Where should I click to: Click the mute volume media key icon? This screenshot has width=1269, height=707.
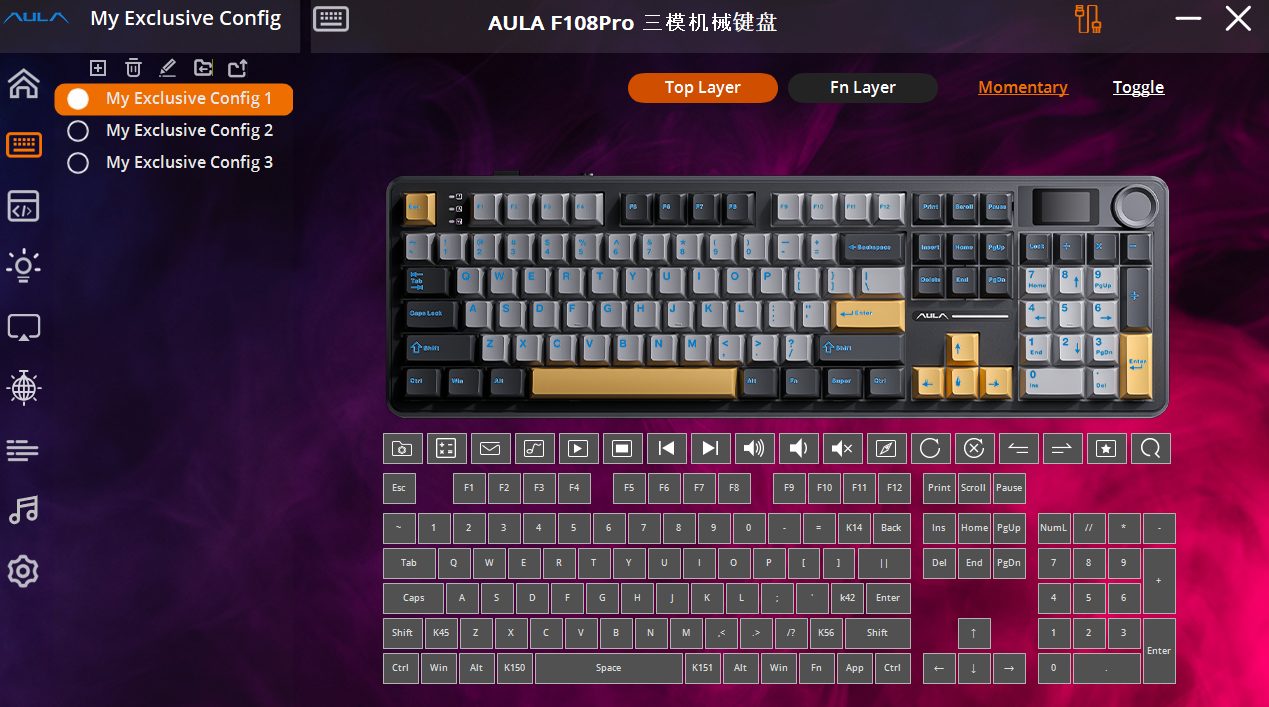(x=842, y=448)
